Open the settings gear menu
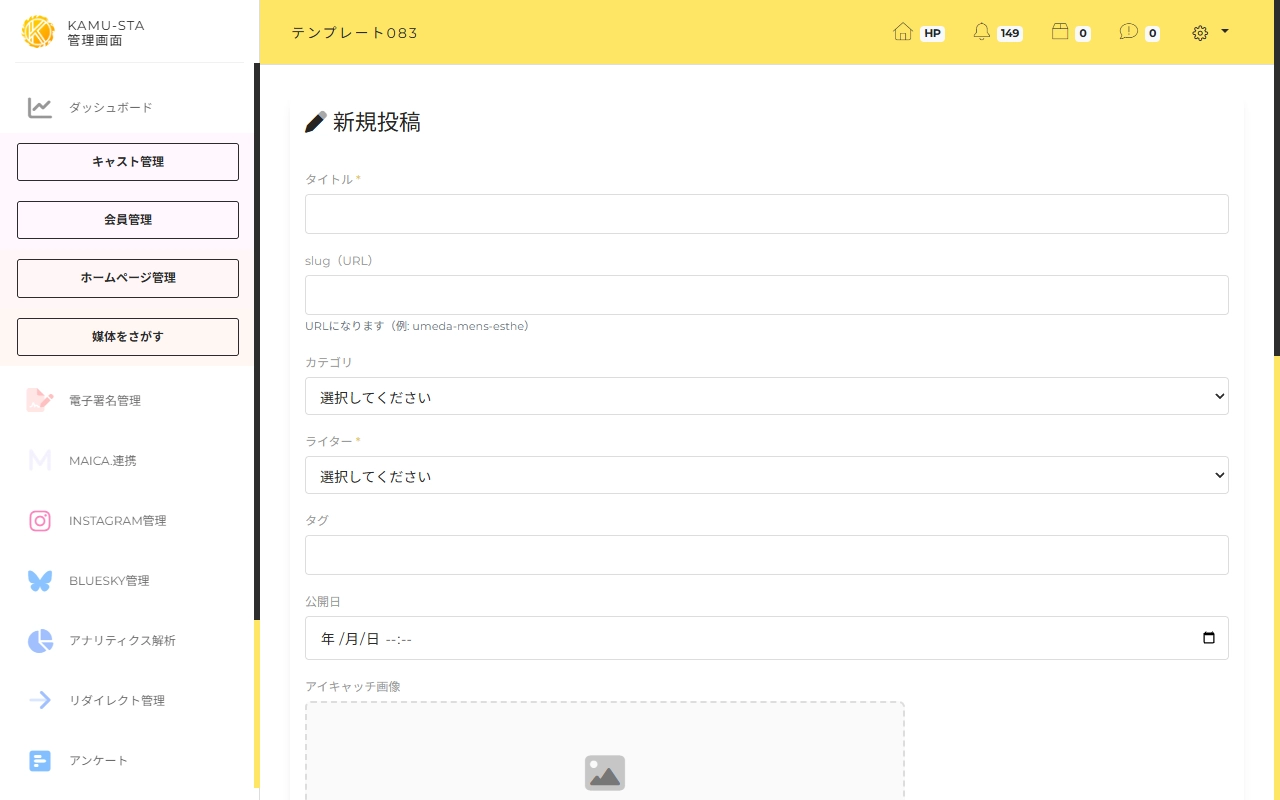This screenshot has height=800, width=1280. 1200,33
